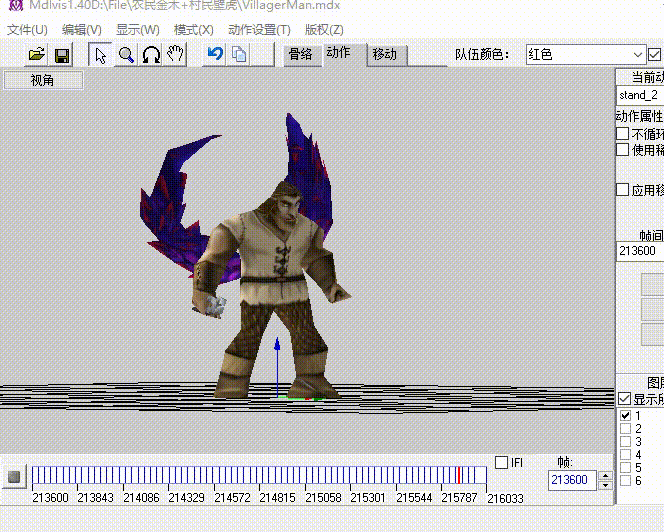This screenshot has height=532, width=664.
Task: Choose the rotate view tool
Action: 151,55
